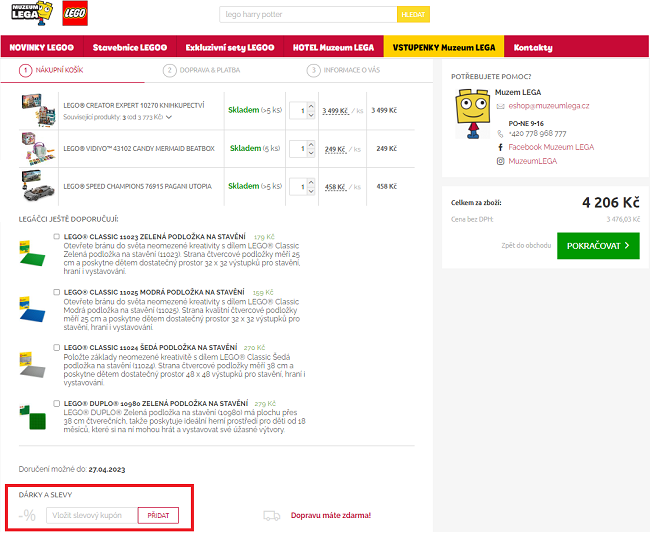Click PŘIDAT coupon button
Viewport: 650px width, 537px height.
click(158, 515)
